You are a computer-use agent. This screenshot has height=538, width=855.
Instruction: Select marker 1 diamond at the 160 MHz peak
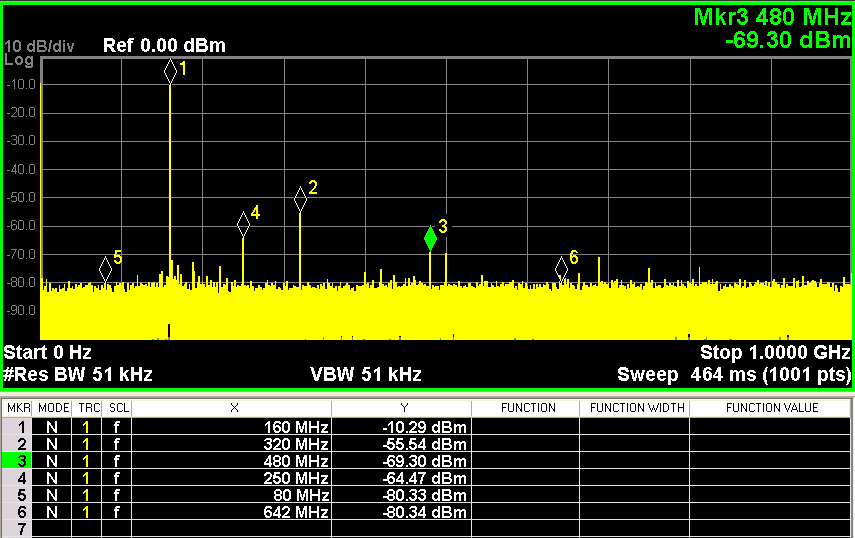170,71
